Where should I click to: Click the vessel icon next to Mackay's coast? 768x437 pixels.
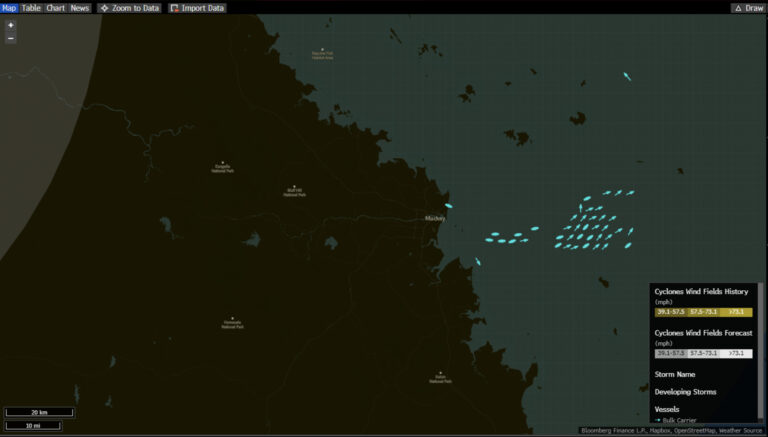[x=449, y=206]
